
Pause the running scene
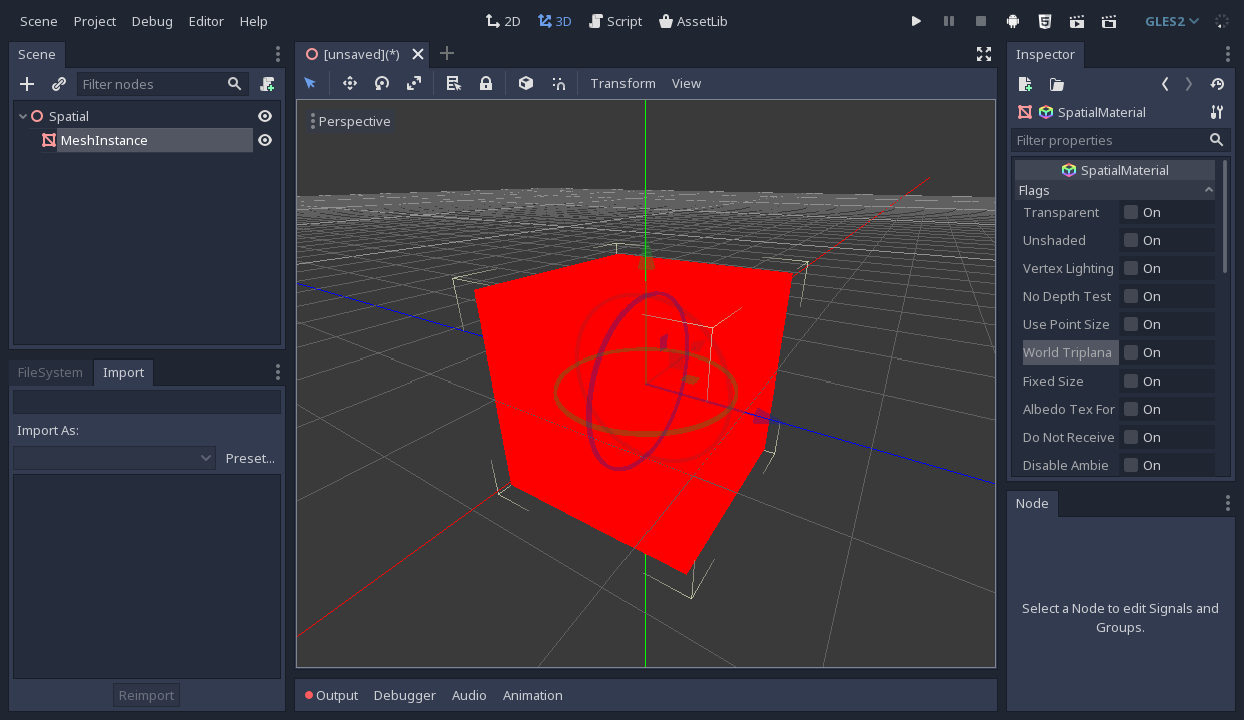point(949,21)
